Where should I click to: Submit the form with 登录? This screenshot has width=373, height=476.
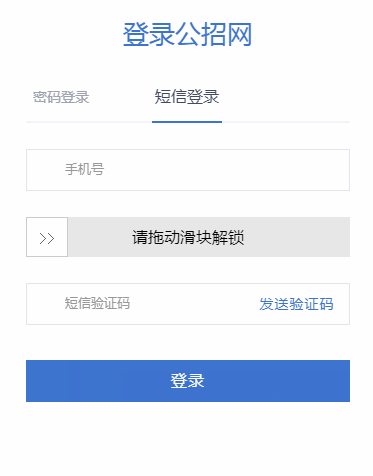188,381
